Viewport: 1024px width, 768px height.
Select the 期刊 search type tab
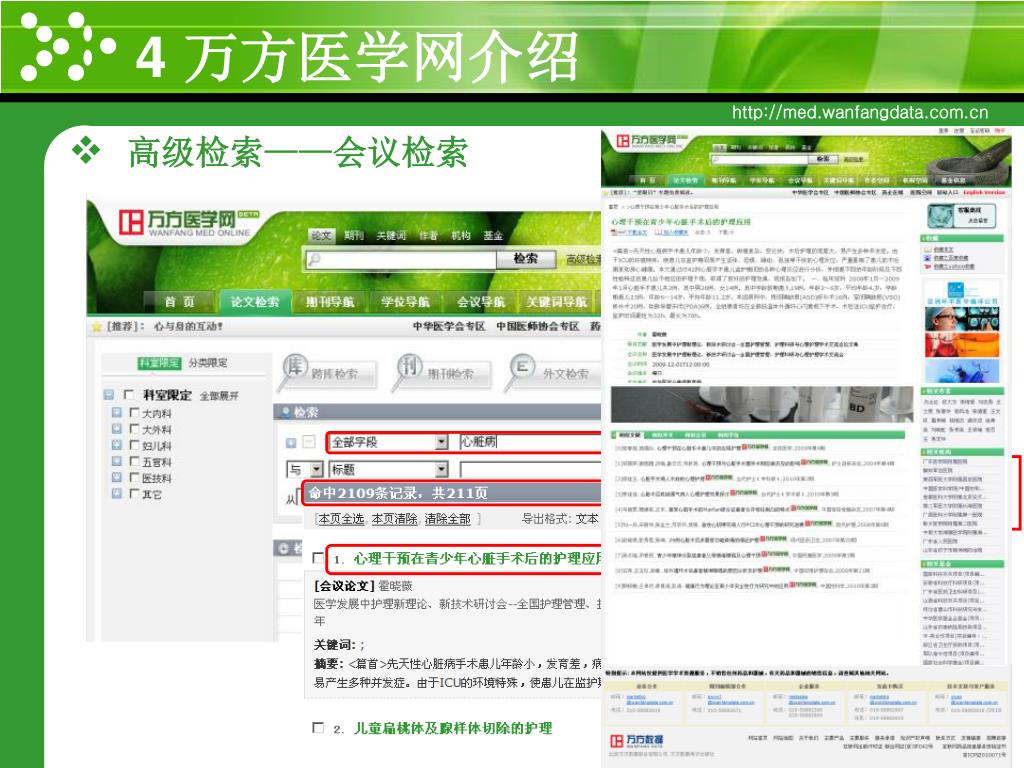(x=353, y=236)
